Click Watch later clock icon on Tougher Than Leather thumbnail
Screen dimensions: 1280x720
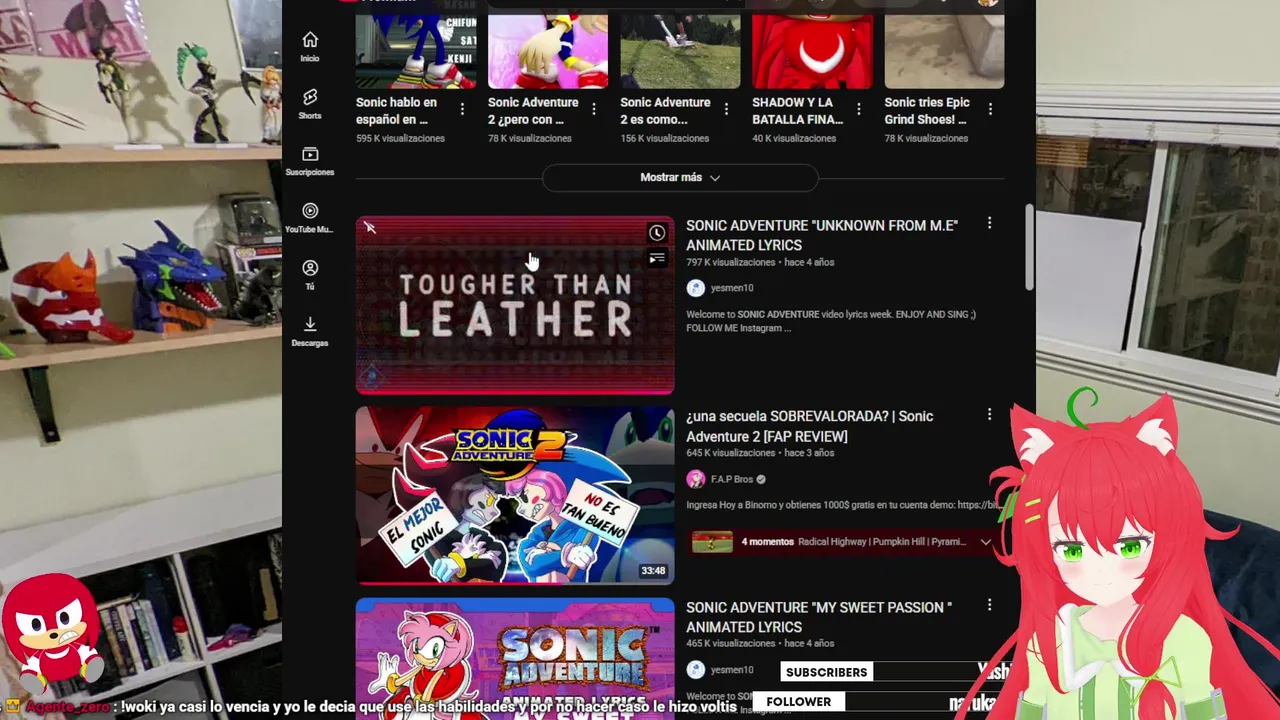[657, 233]
